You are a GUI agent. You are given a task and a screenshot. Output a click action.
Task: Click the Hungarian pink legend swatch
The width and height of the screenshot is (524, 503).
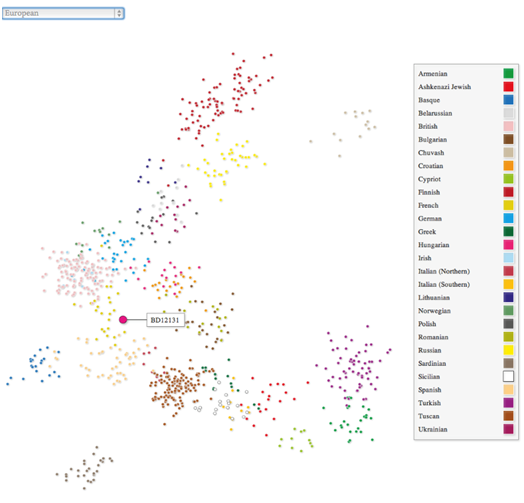click(508, 245)
